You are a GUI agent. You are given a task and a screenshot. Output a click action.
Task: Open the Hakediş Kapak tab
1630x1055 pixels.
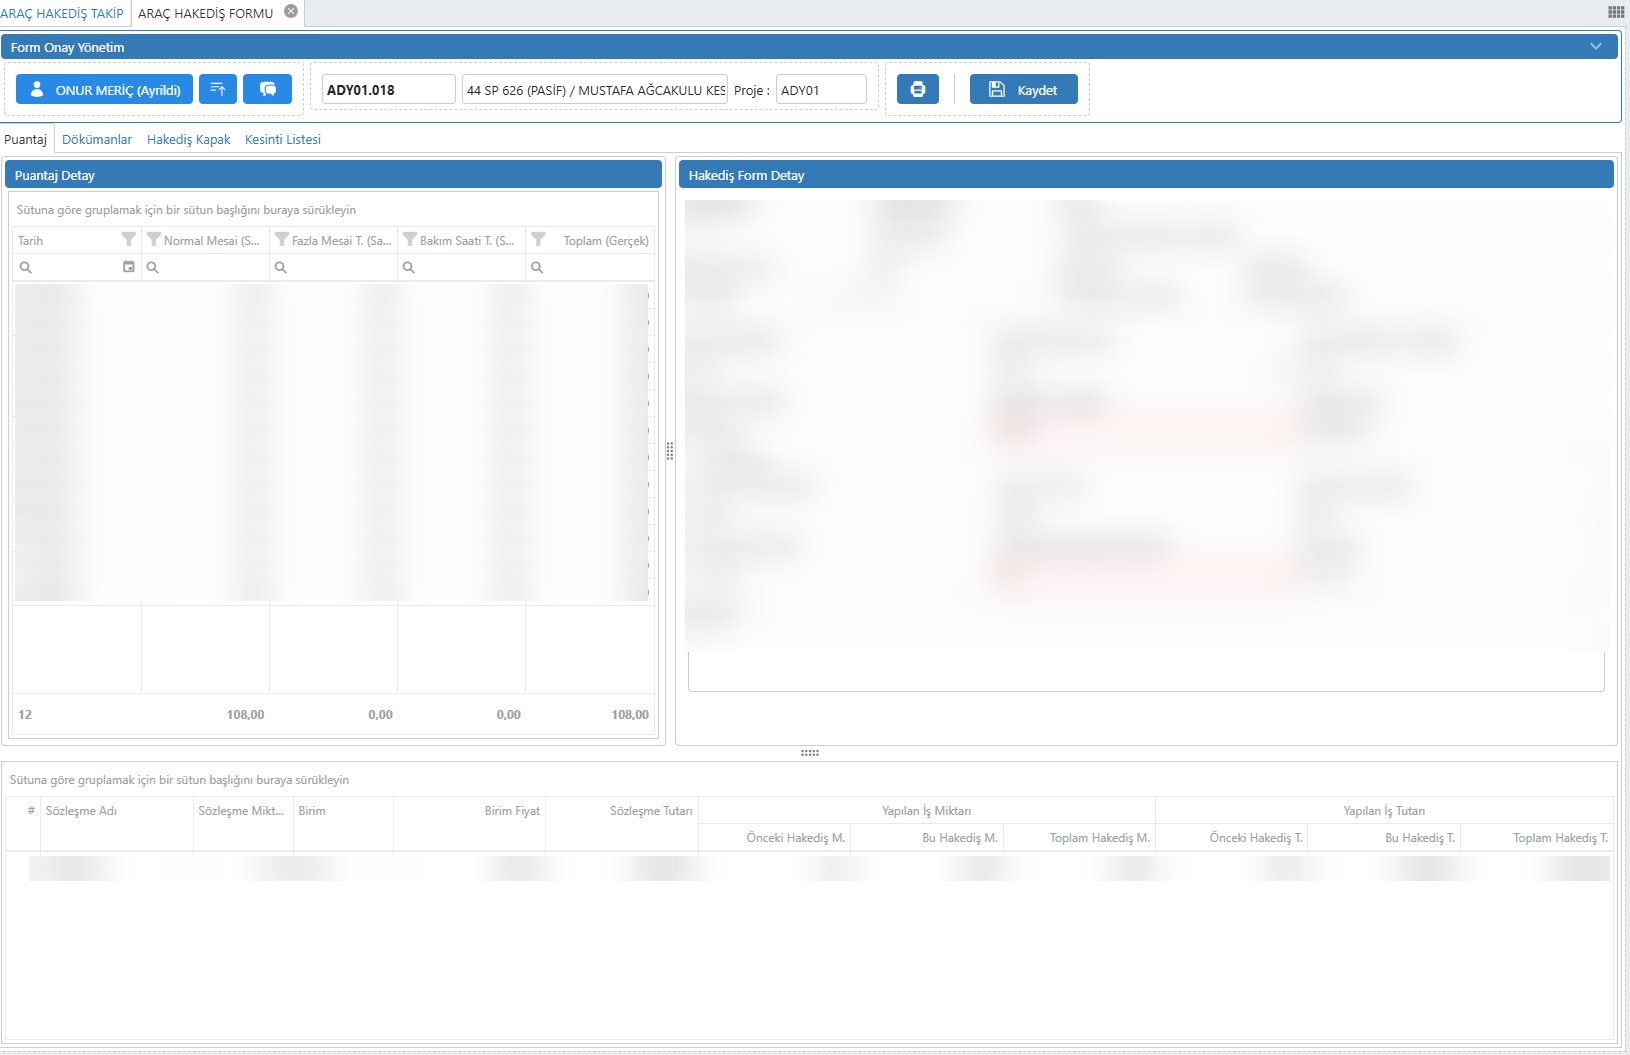pos(188,139)
